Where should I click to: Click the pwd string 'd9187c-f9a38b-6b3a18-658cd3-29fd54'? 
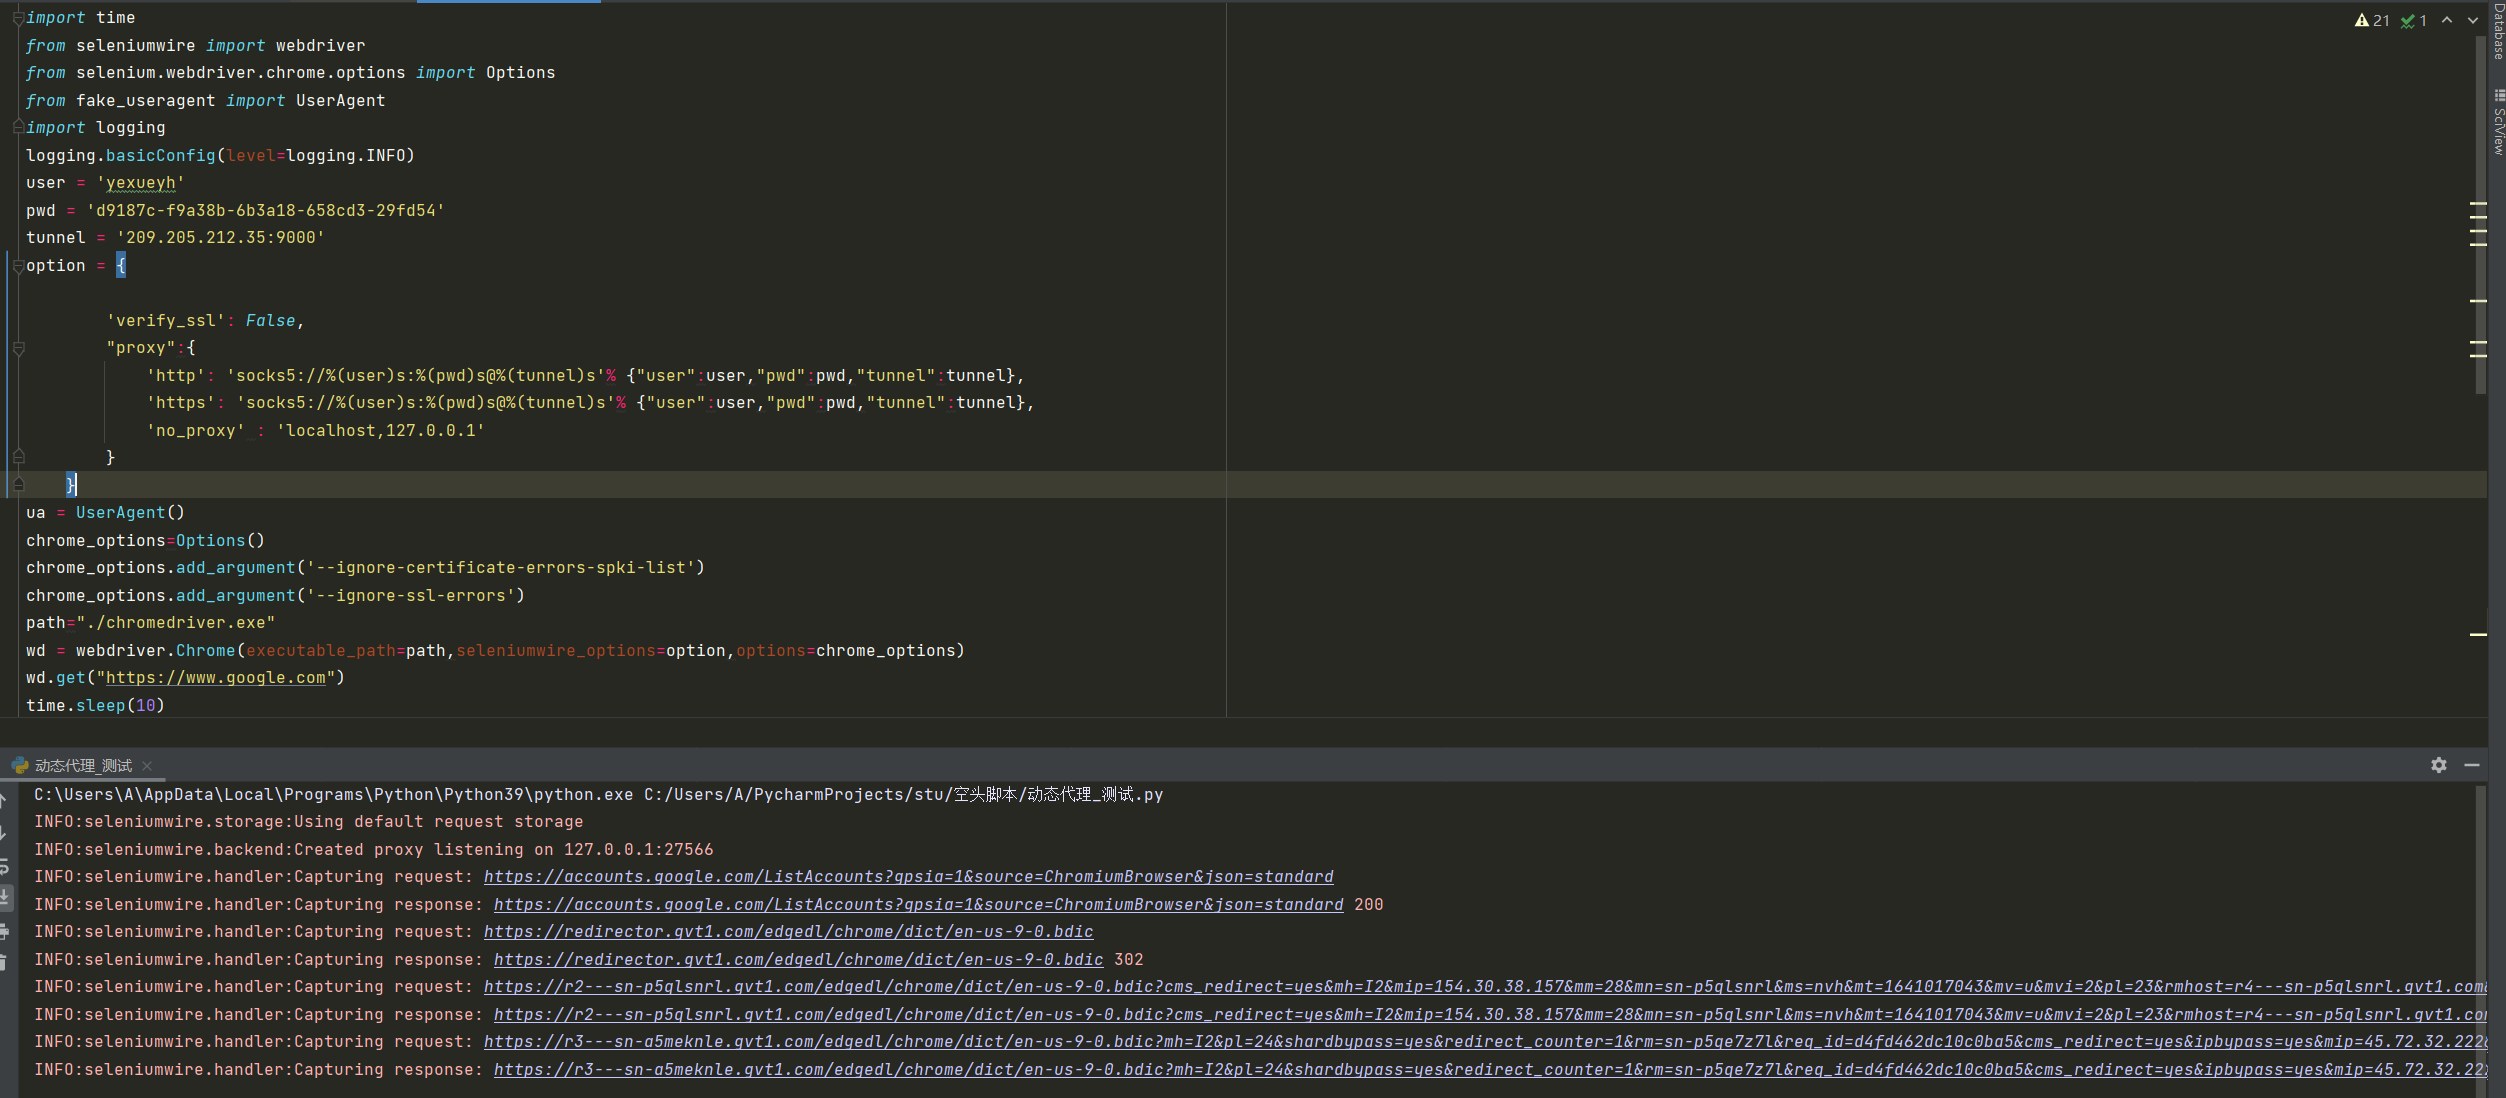point(265,211)
